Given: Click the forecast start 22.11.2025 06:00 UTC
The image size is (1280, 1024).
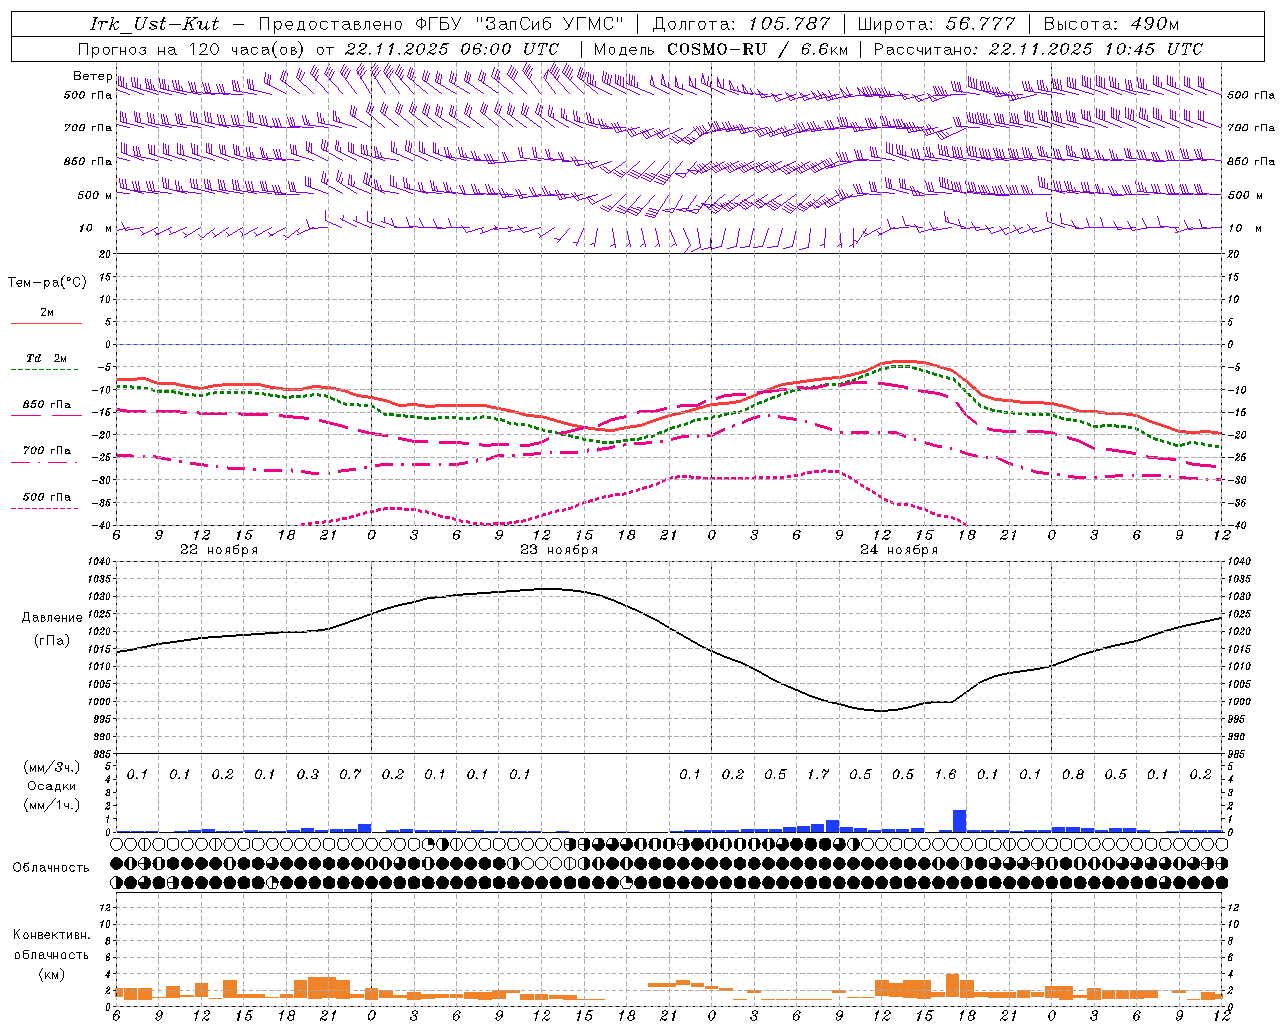Looking at the screenshot, I should [451, 49].
